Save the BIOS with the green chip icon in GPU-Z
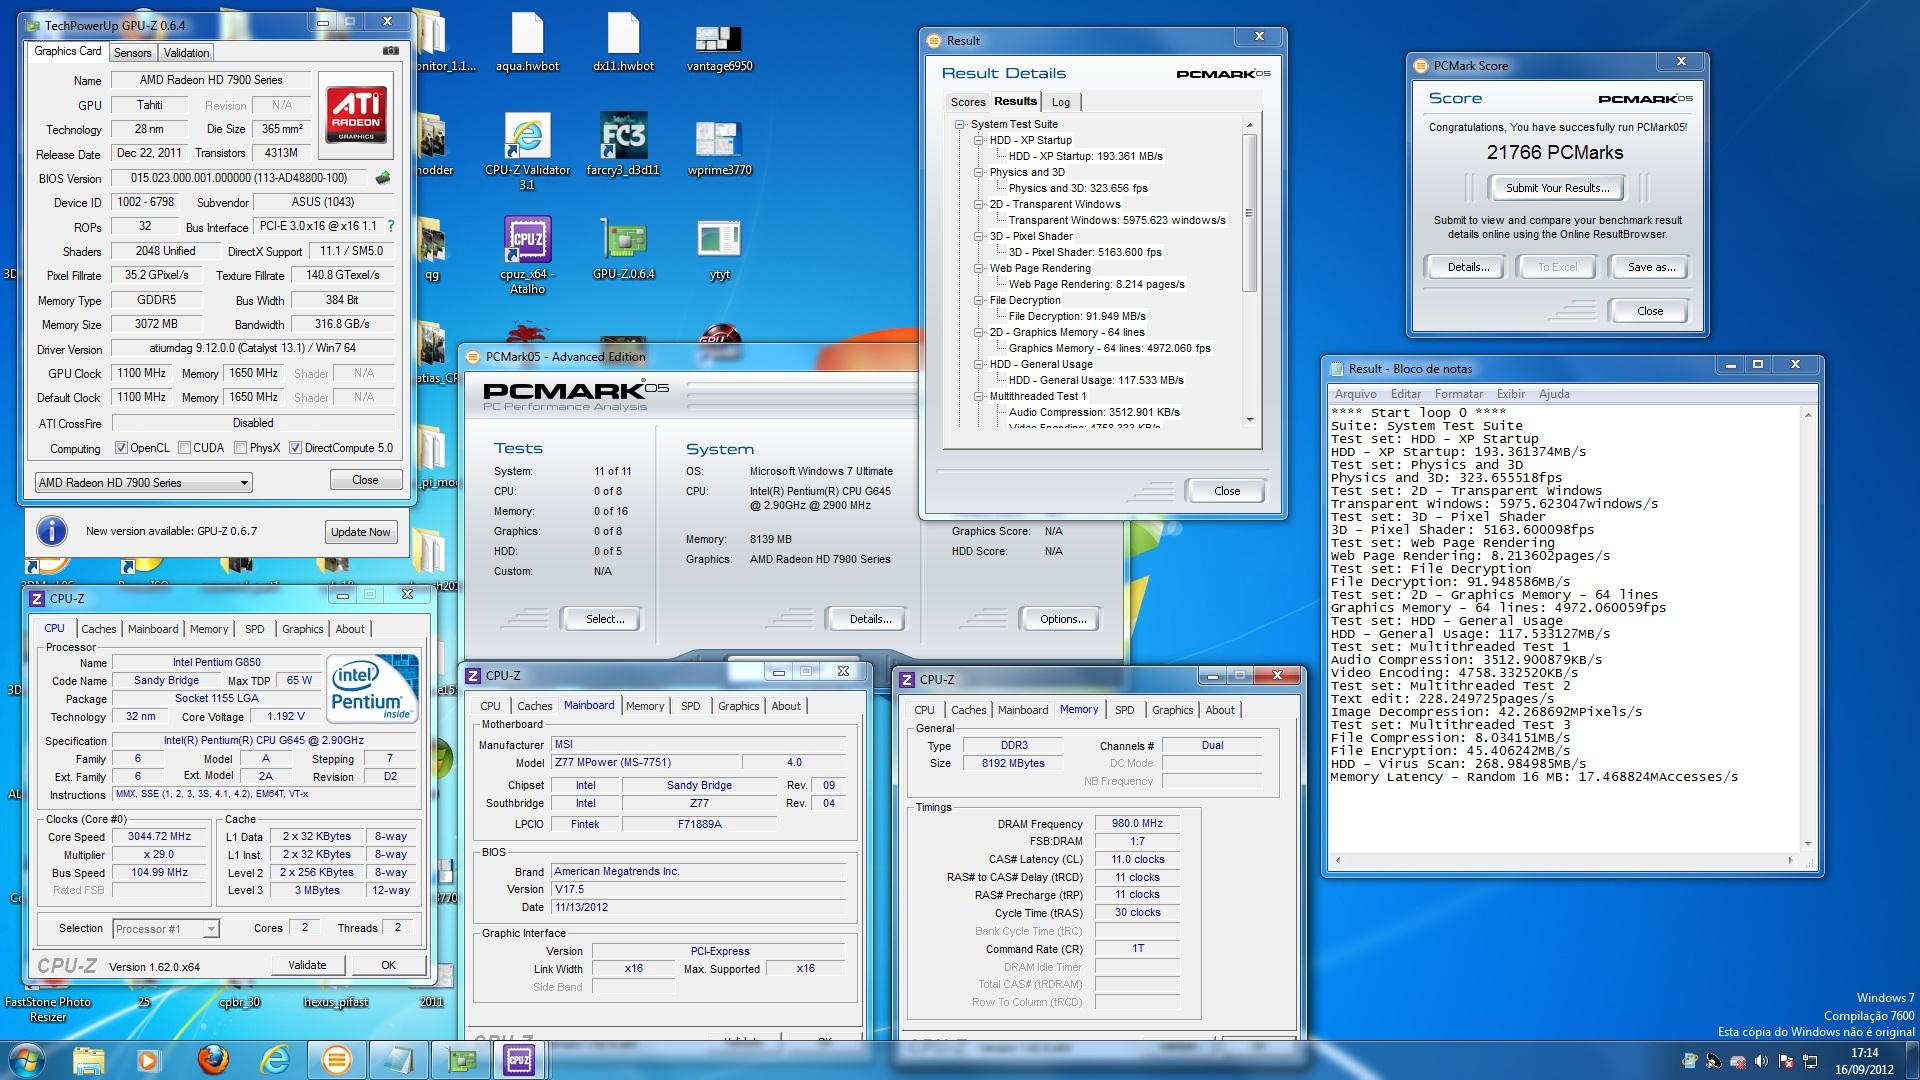This screenshot has width=1920, height=1080. point(382,178)
